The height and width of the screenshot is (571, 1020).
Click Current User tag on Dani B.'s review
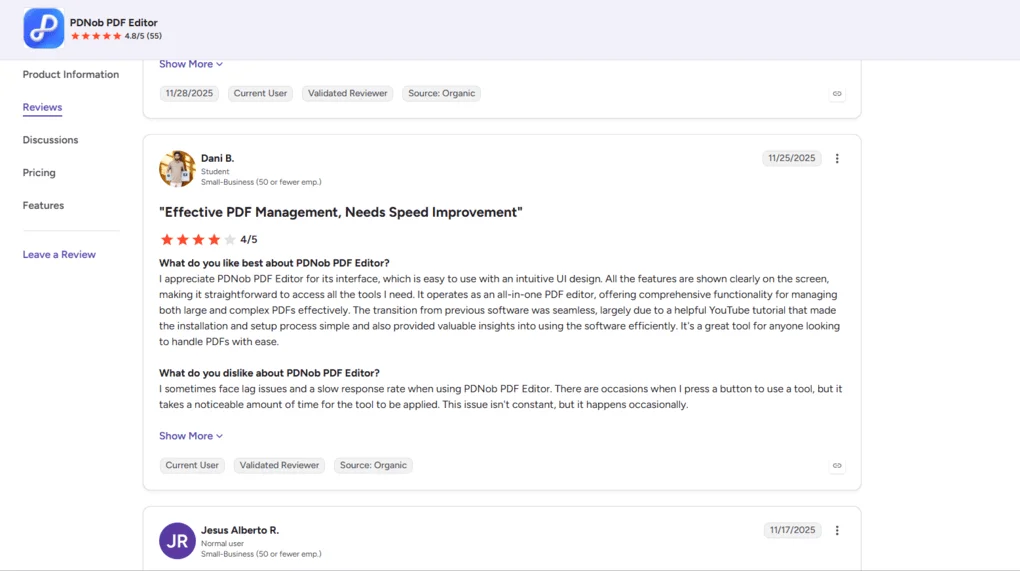[x=192, y=465]
